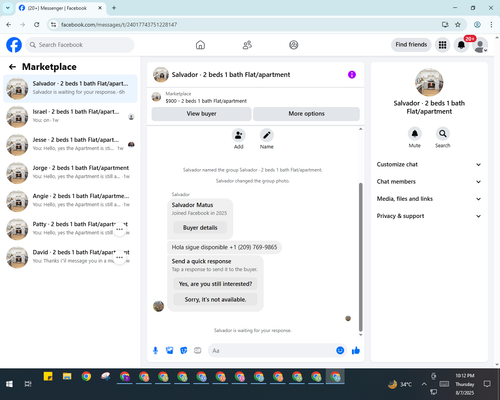Image resolution: width=500 pixels, height=400 pixels.
Task: Click the Add people icon in chat
Action: [x=239, y=135]
